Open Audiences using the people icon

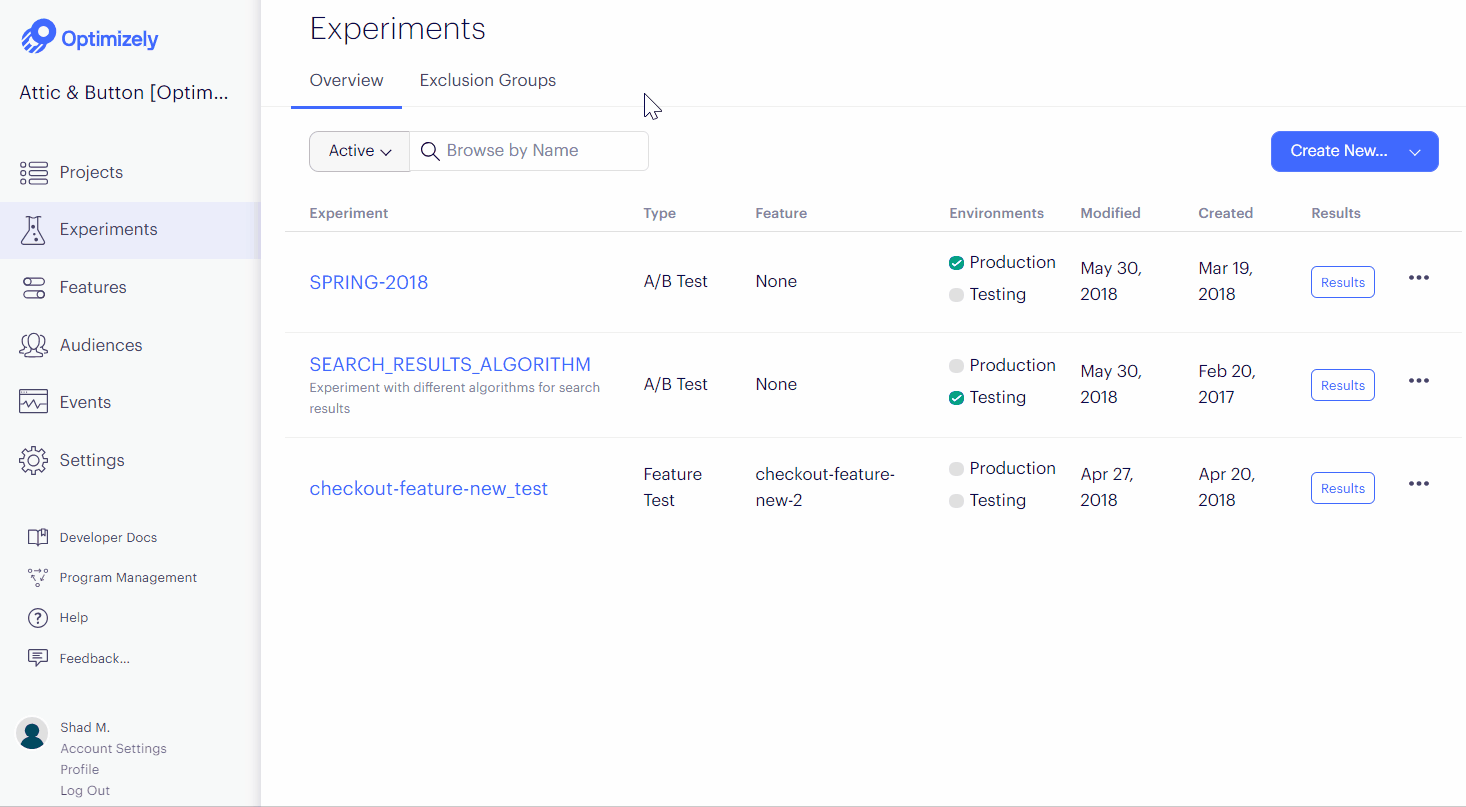(x=34, y=345)
